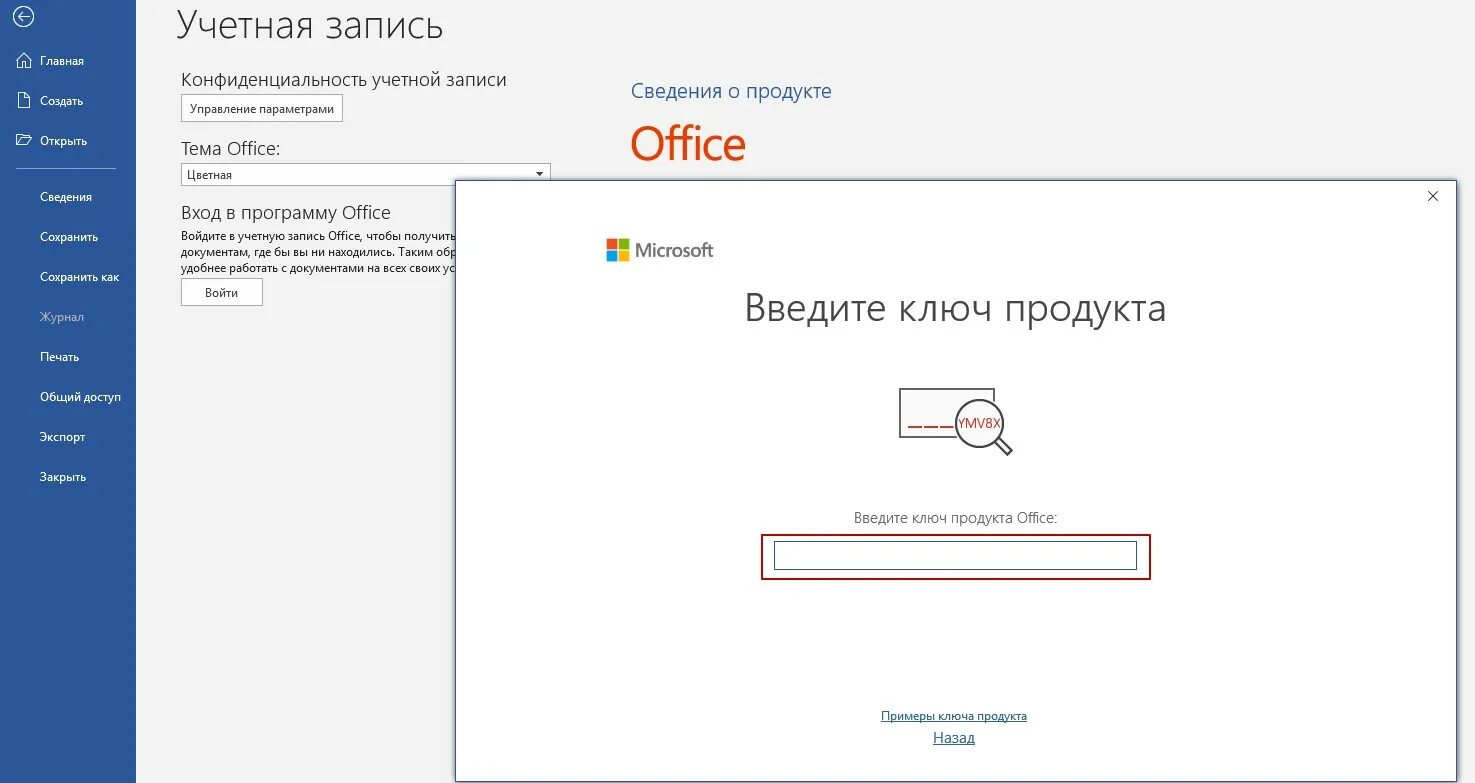Viewport: 1475px width, 783px height.
Task: Click the Журнал sidebar entry
Action: click(x=62, y=317)
